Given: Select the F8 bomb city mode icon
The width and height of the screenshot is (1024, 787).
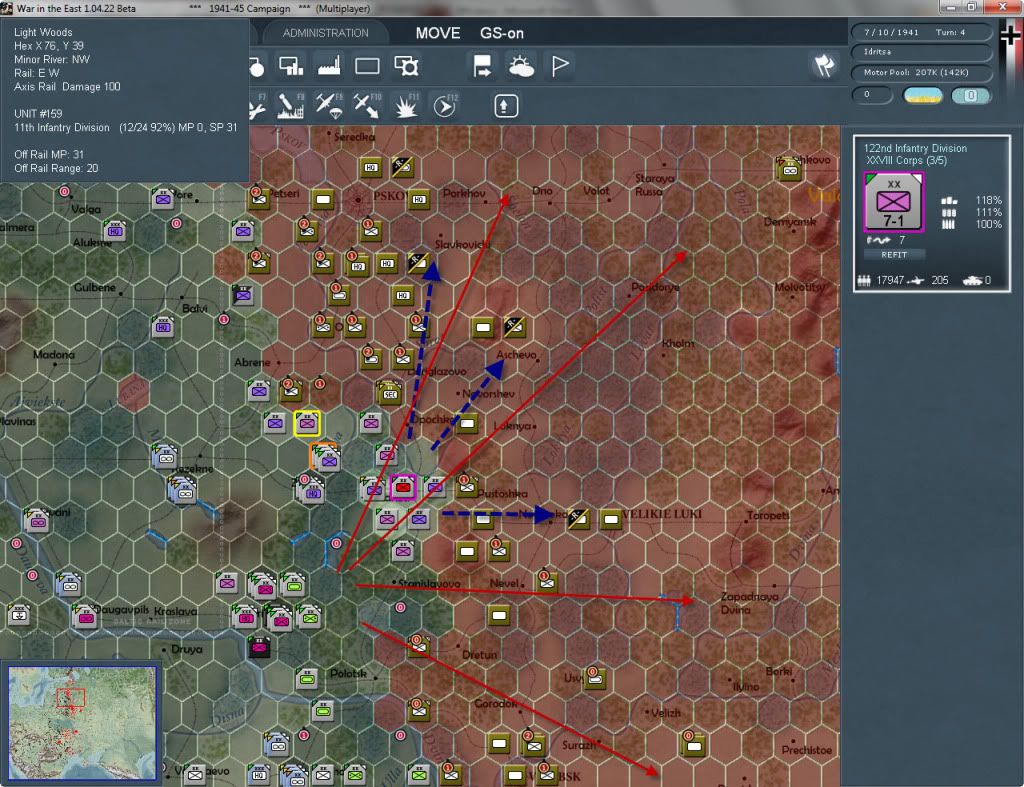Looking at the screenshot, I should click(291, 106).
